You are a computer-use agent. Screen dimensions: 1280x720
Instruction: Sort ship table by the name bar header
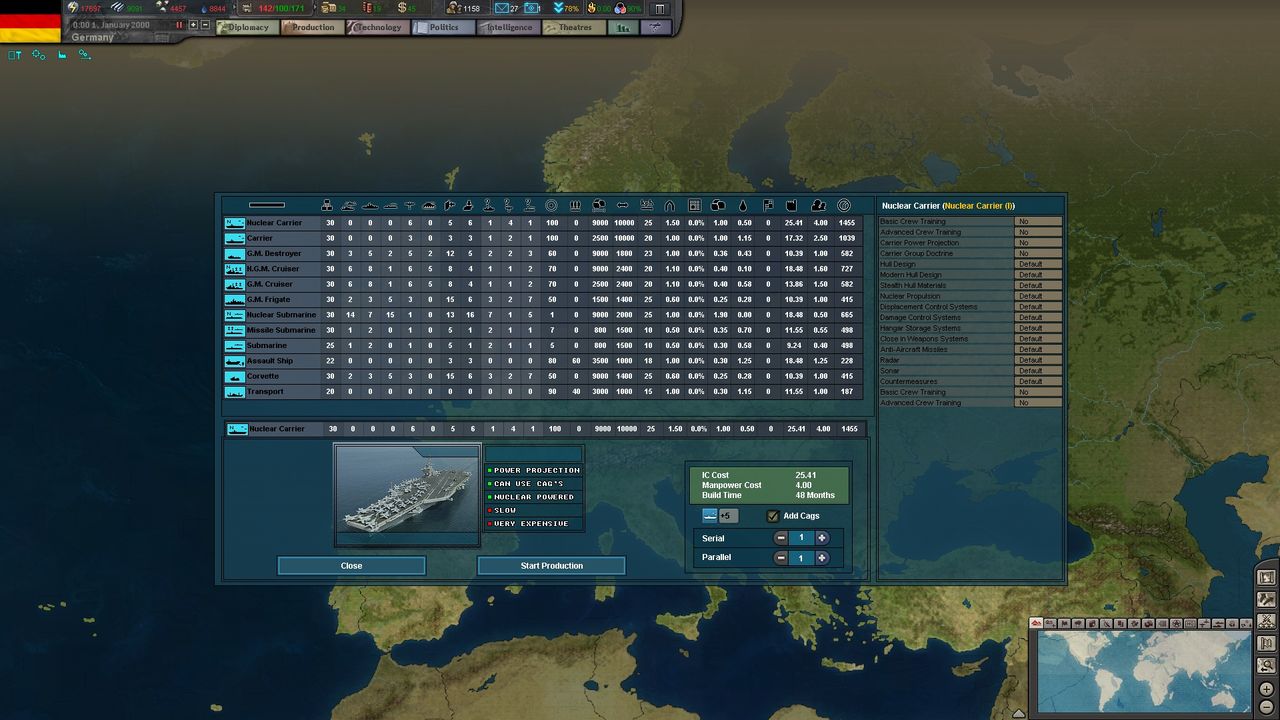coord(267,205)
